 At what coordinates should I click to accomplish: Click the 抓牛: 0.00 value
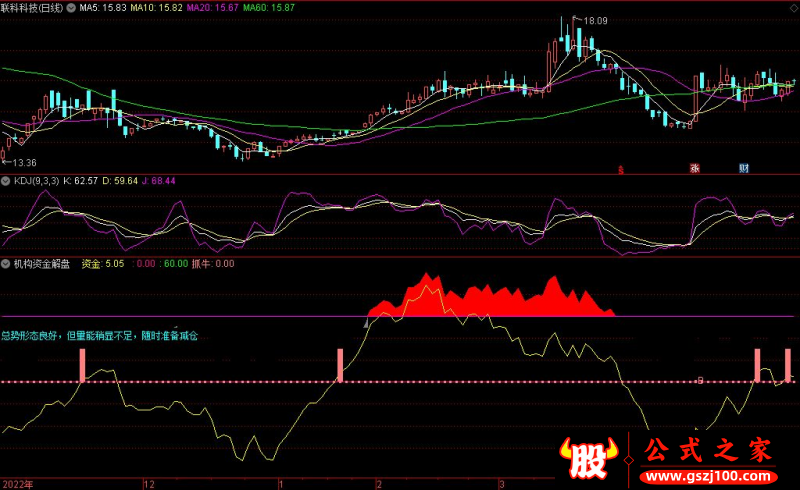pos(213,264)
